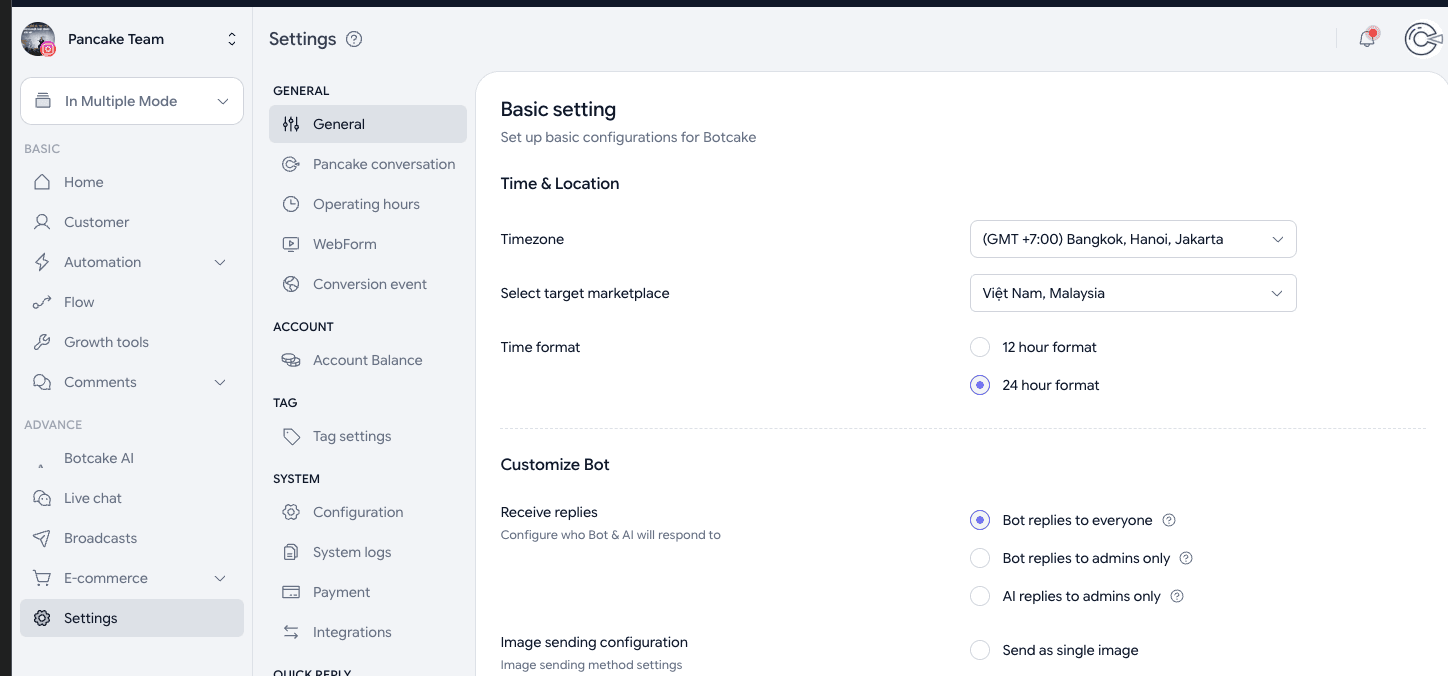Select AI replies to admins only option
Viewport: 1448px width, 676px height.
980,596
